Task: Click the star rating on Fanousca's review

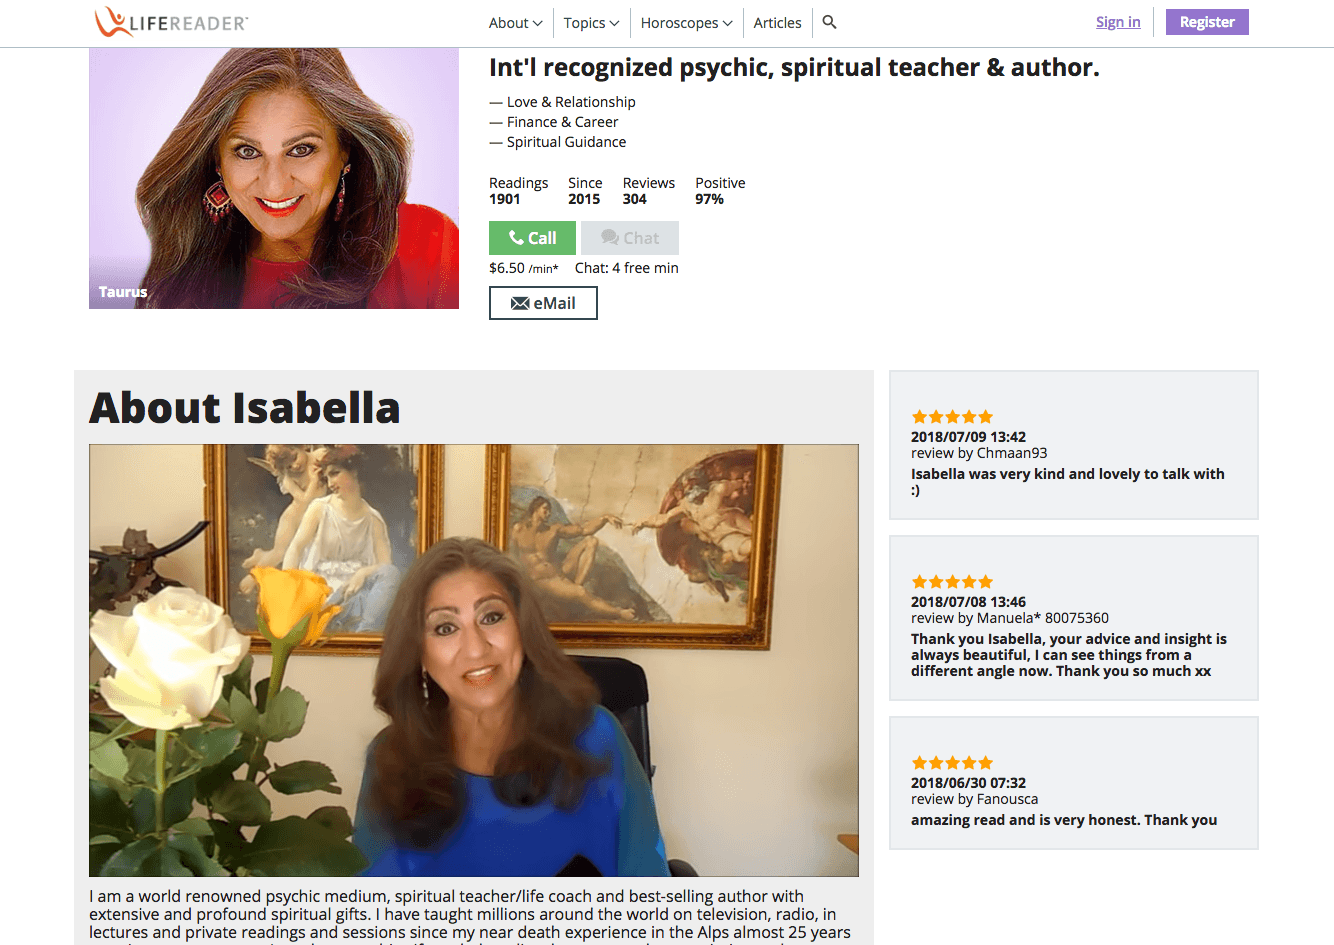Action: [952, 763]
